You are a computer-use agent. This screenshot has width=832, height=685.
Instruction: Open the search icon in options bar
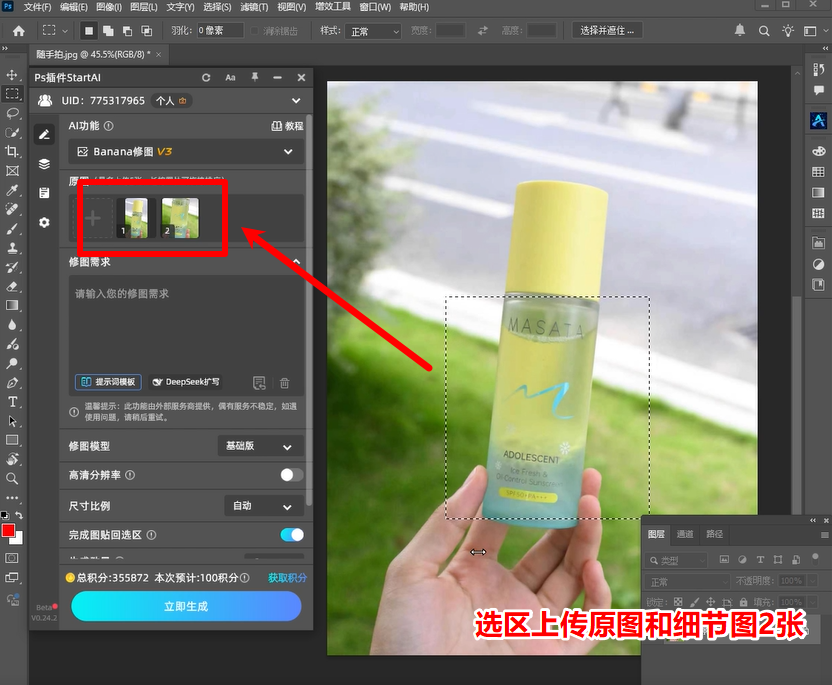pyautogui.click(x=764, y=31)
